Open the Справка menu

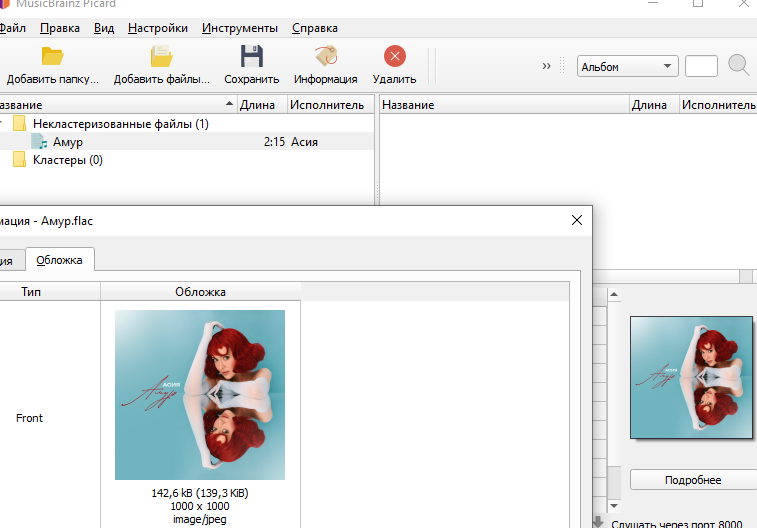[315, 28]
